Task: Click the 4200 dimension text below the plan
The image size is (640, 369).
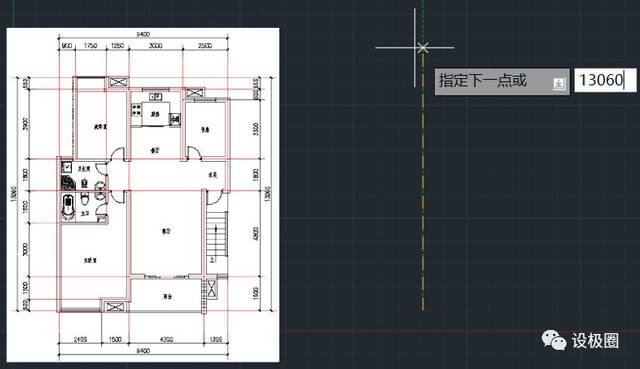Action: tap(166, 340)
